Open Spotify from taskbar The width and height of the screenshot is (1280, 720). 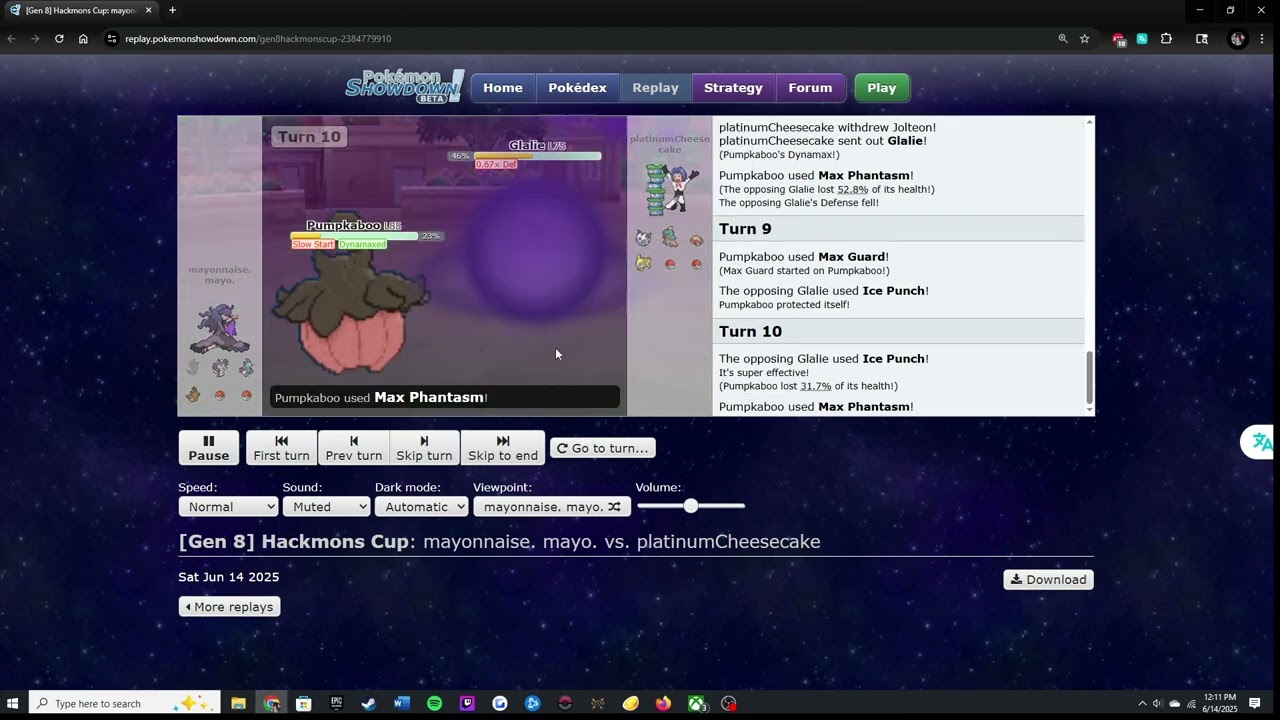tap(434, 704)
